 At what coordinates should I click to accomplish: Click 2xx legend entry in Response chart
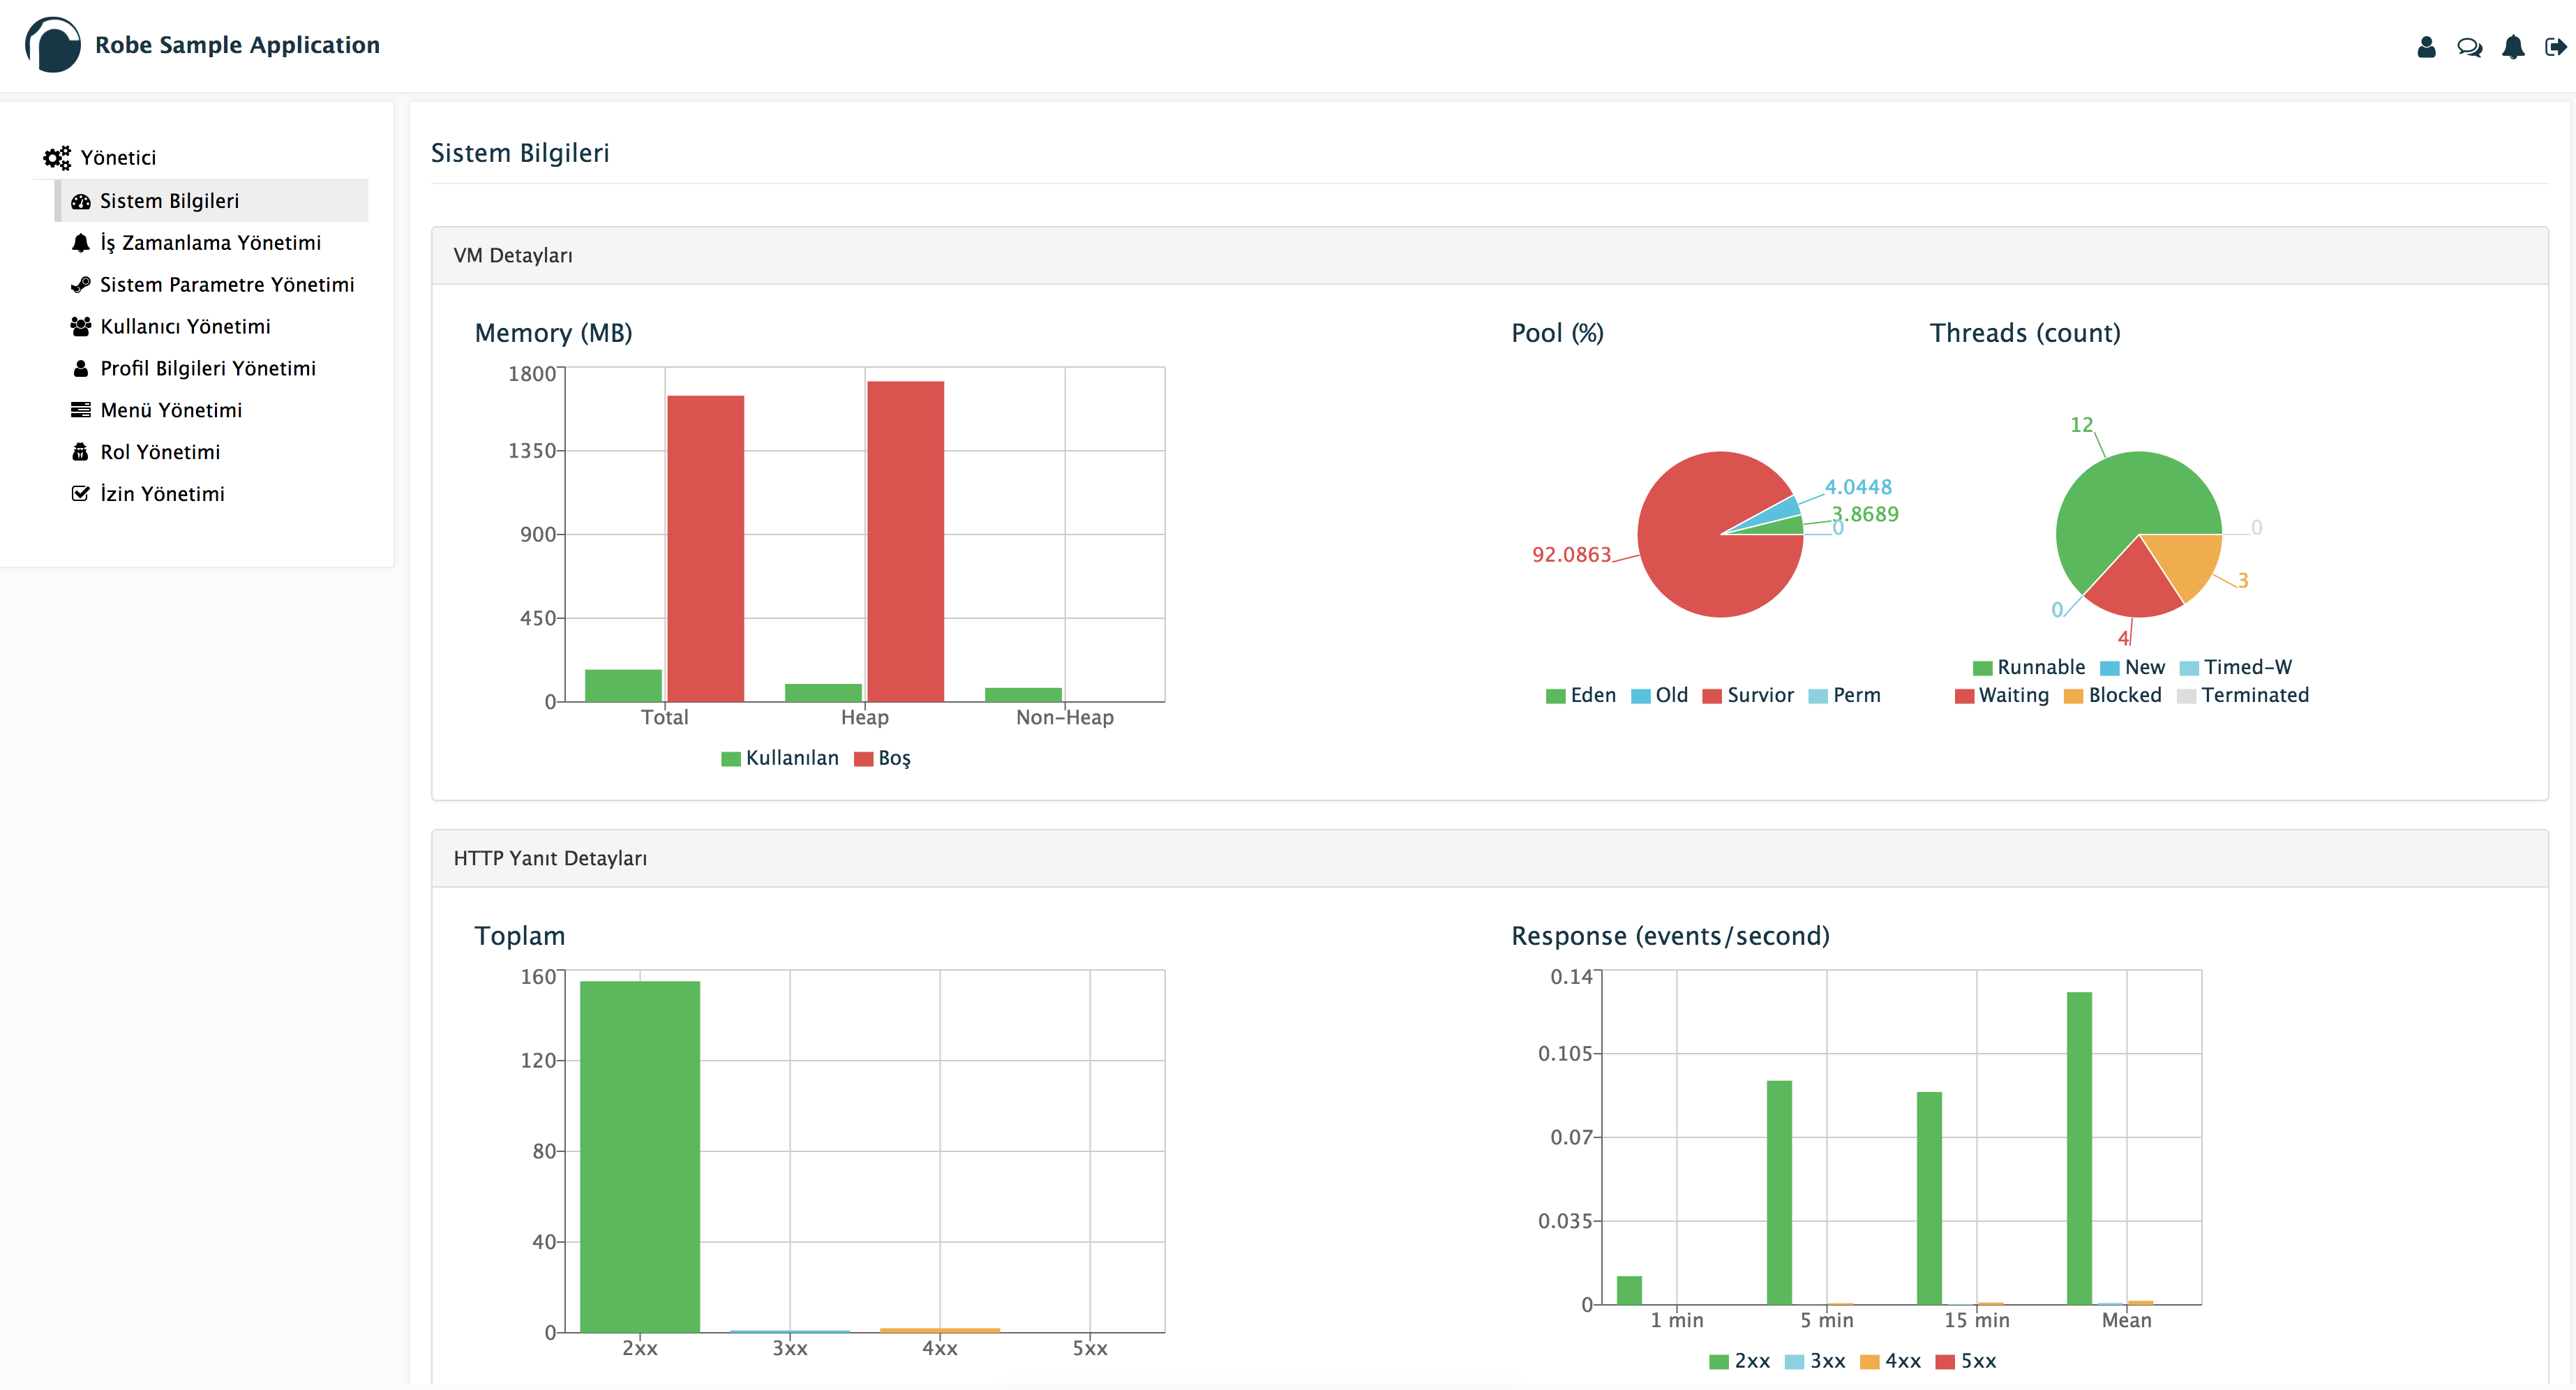click(x=1739, y=1362)
